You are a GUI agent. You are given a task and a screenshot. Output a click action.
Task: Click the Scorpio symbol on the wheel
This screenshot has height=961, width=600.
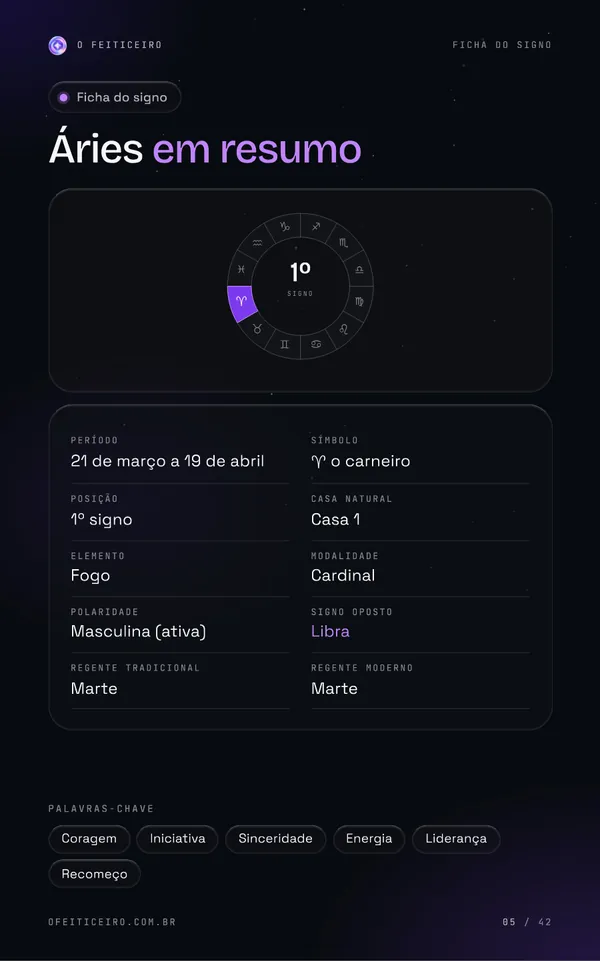pos(343,243)
